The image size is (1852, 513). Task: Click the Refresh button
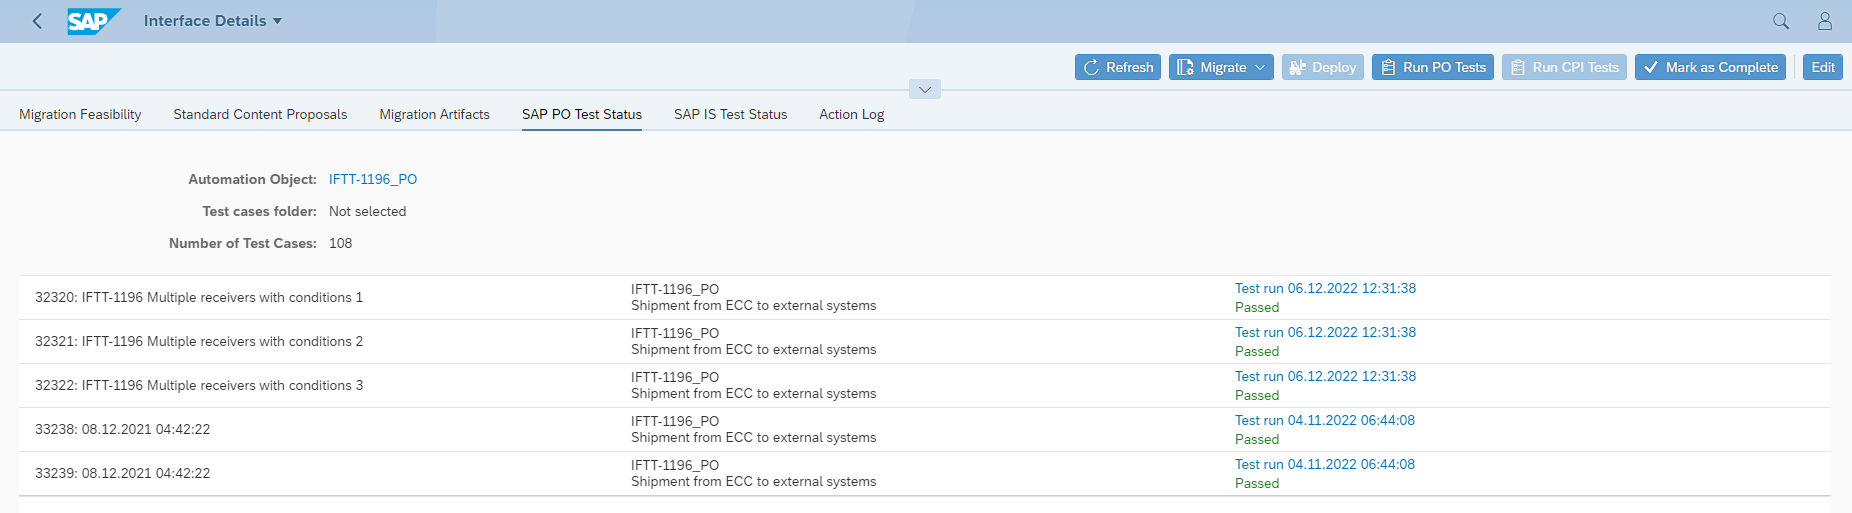pyautogui.click(x=1117, y=67)
